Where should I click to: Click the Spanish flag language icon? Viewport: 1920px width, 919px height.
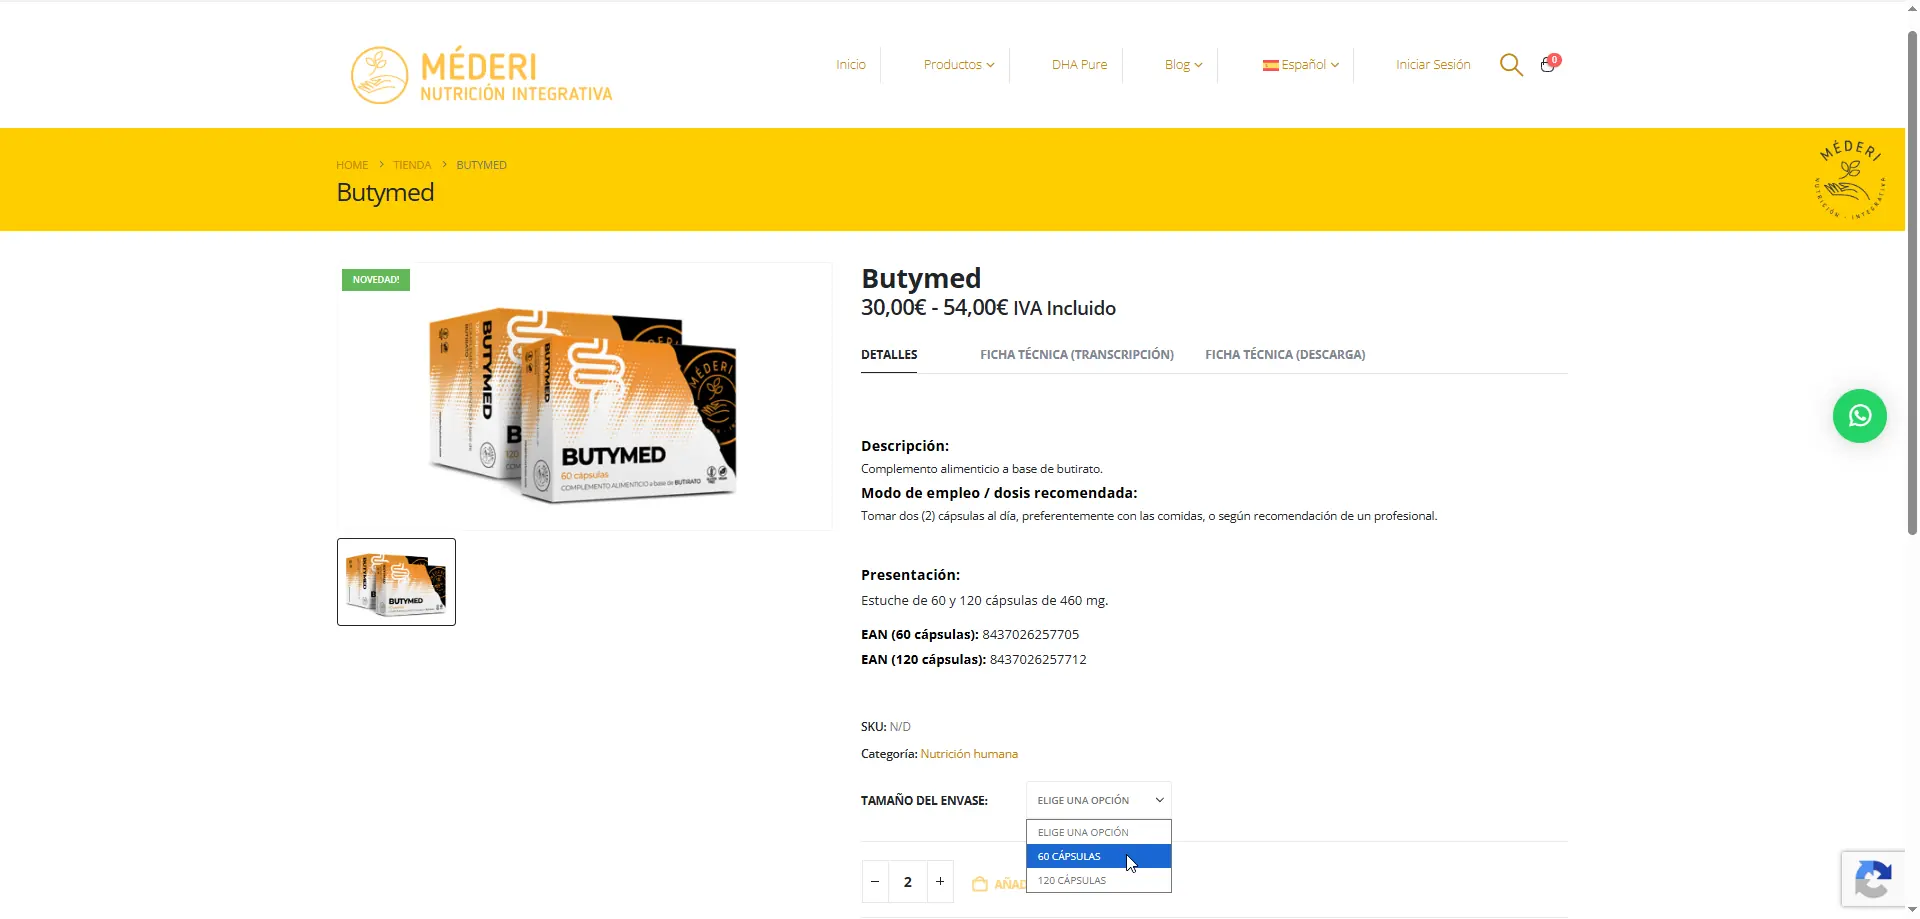(1270, 65)
